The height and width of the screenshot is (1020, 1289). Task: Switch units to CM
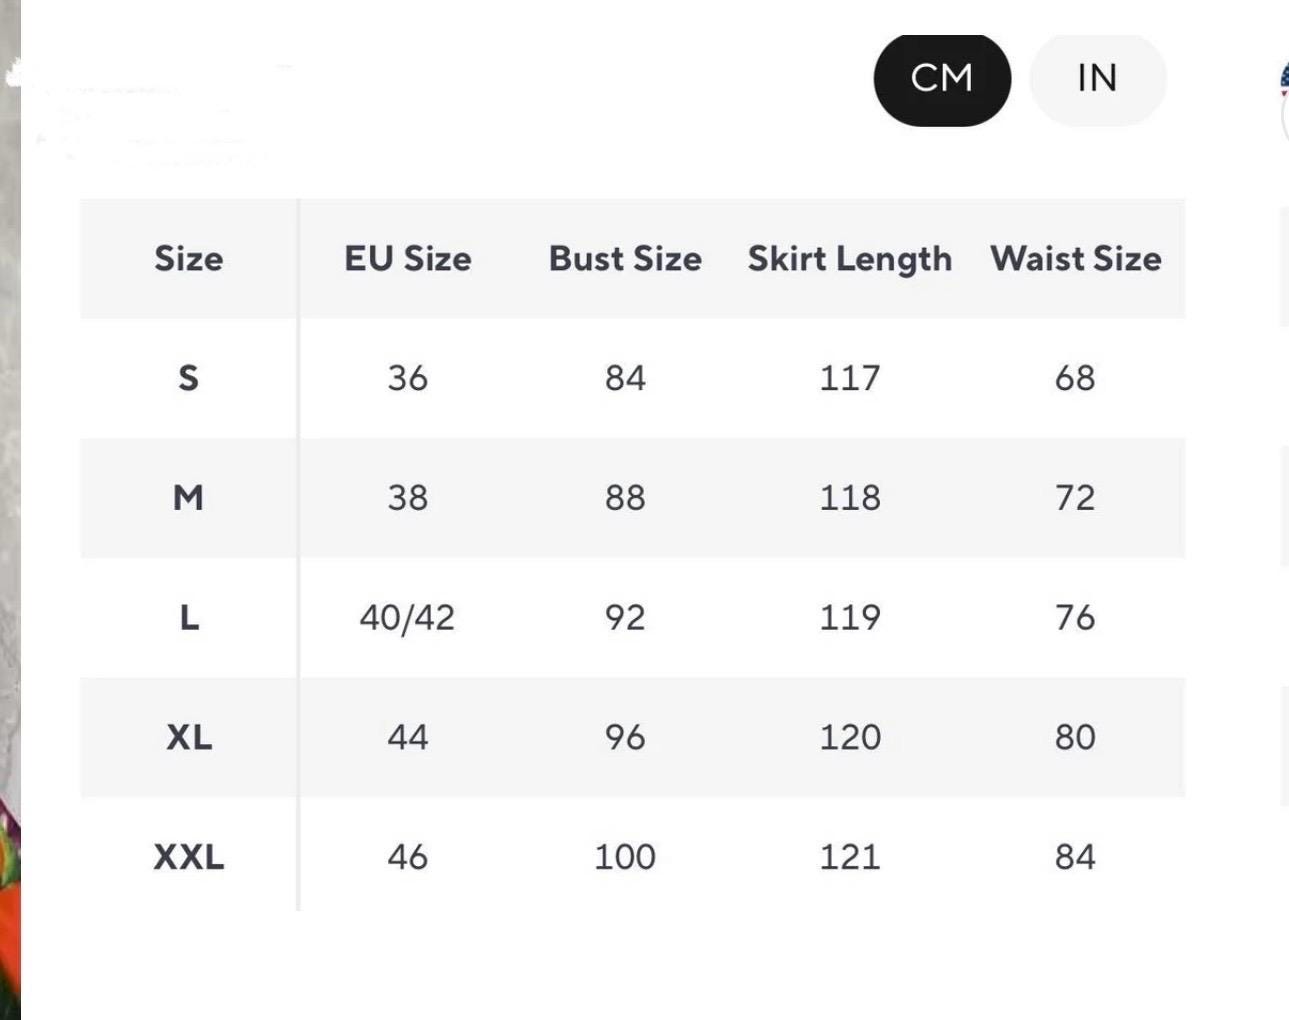tap(942, 79)
